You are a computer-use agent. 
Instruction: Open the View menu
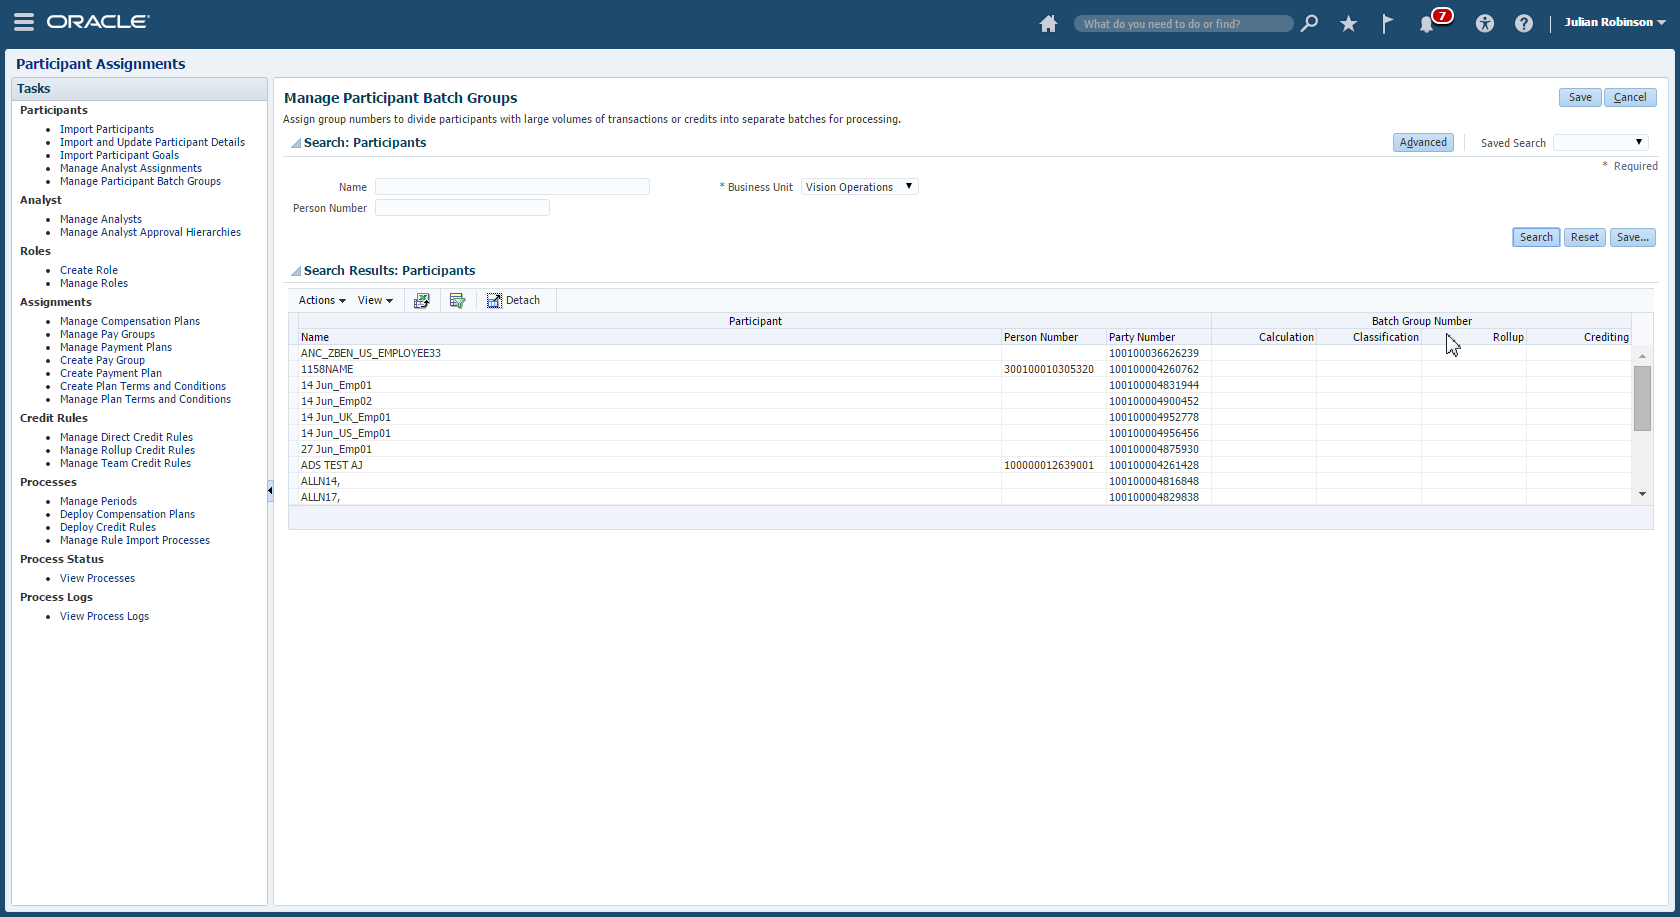pyautogui.click(x=375, y=300)
